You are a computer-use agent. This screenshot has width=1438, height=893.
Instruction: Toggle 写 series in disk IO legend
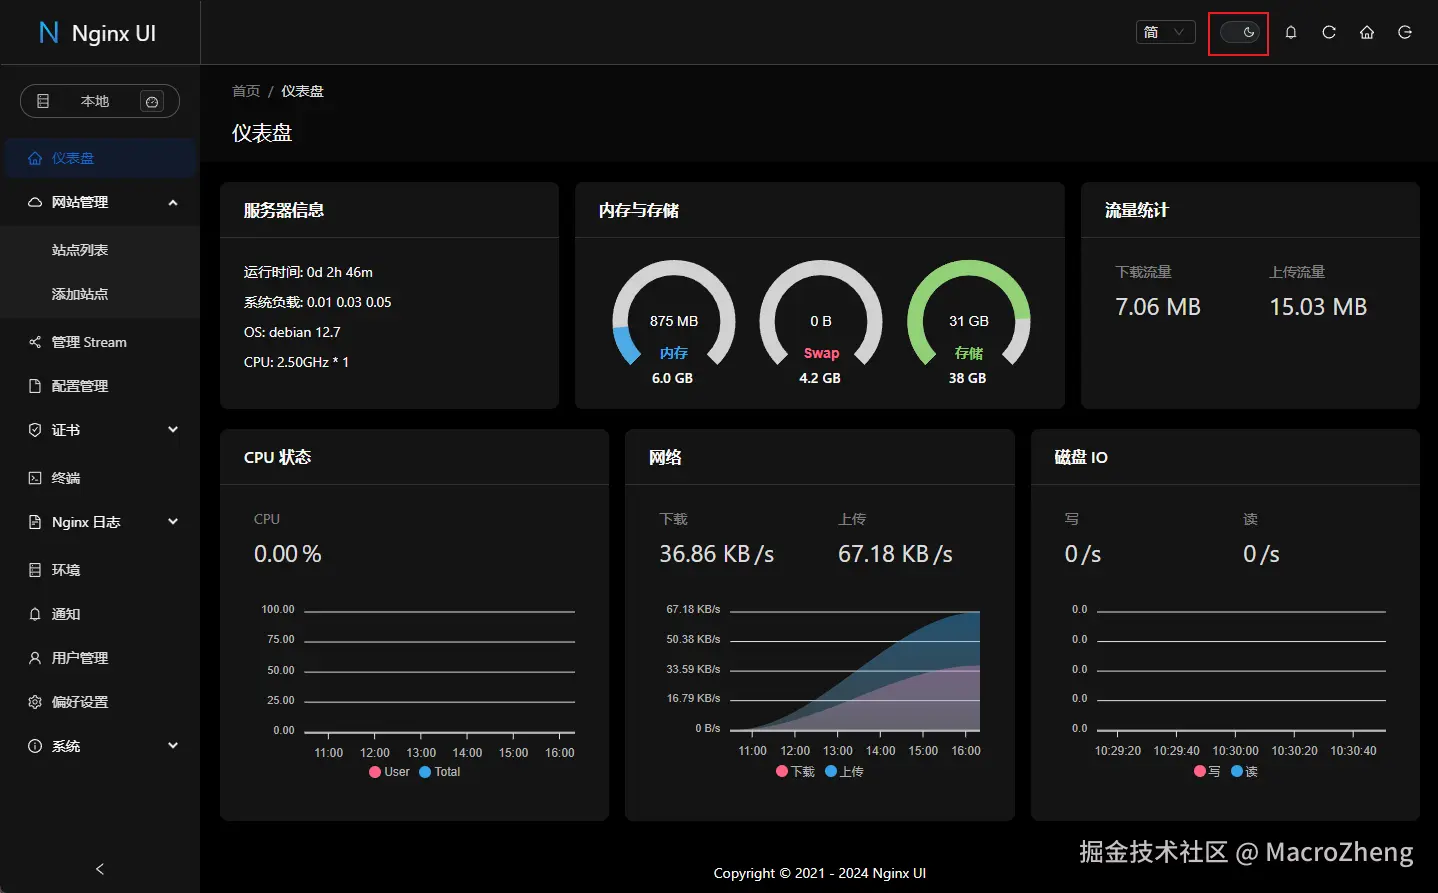click(1207, 772)
